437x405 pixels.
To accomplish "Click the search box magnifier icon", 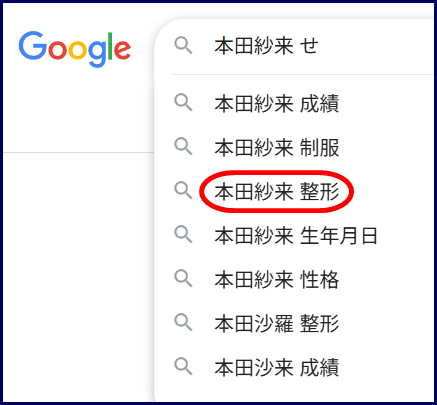I will point(183,46).
